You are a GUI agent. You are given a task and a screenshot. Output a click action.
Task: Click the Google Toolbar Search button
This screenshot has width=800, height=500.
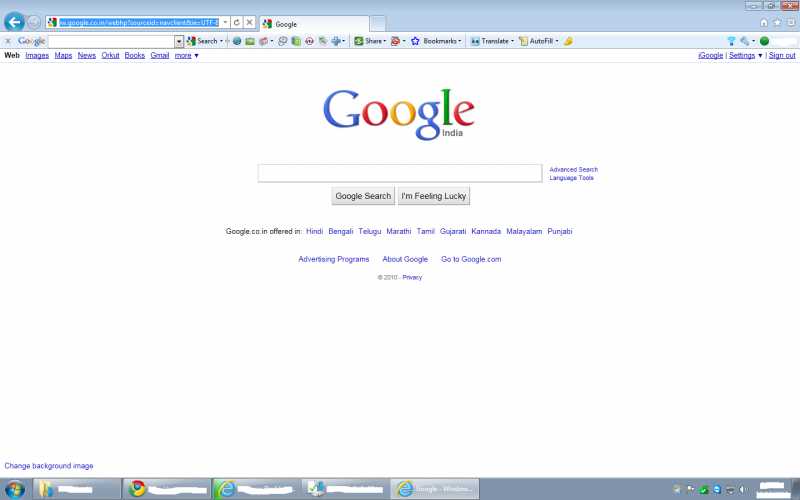tap(202, 41)
